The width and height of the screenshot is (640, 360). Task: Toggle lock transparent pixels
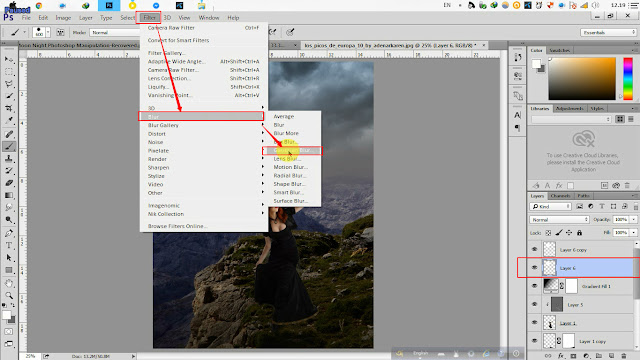tap(548, 233)
